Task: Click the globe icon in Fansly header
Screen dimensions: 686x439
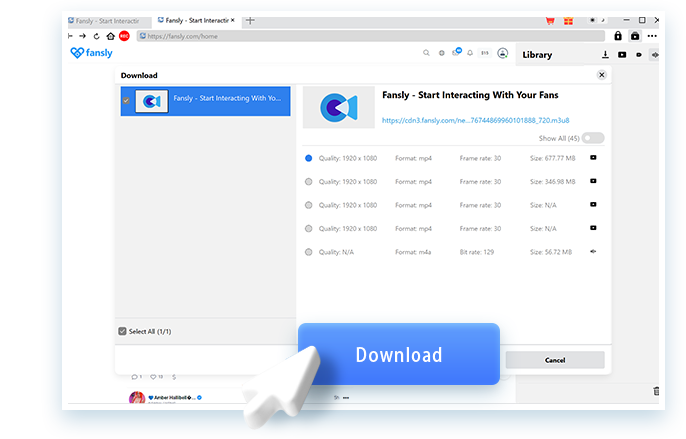Action: pyautogui.click(x=441, y=53)
